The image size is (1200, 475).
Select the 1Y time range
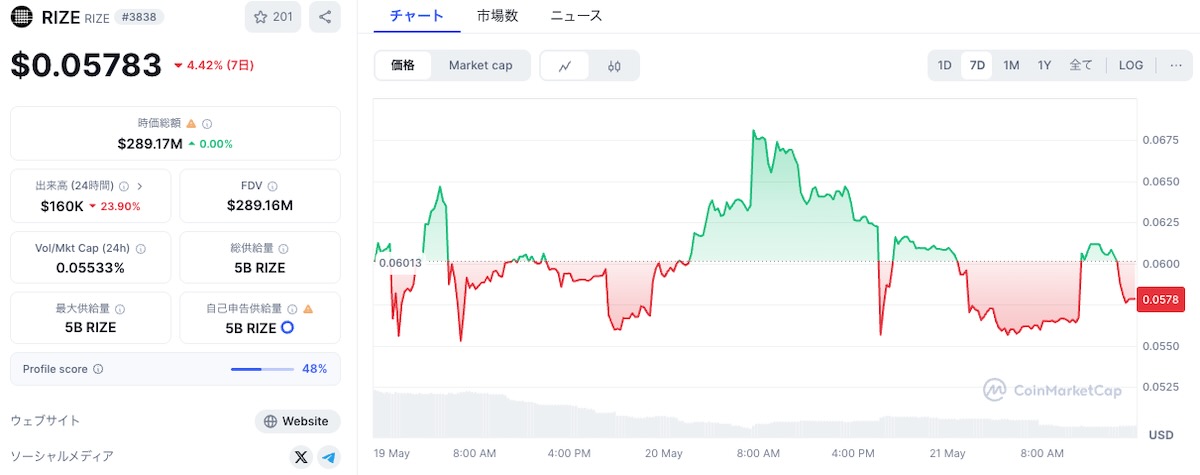coord(1044,65)
